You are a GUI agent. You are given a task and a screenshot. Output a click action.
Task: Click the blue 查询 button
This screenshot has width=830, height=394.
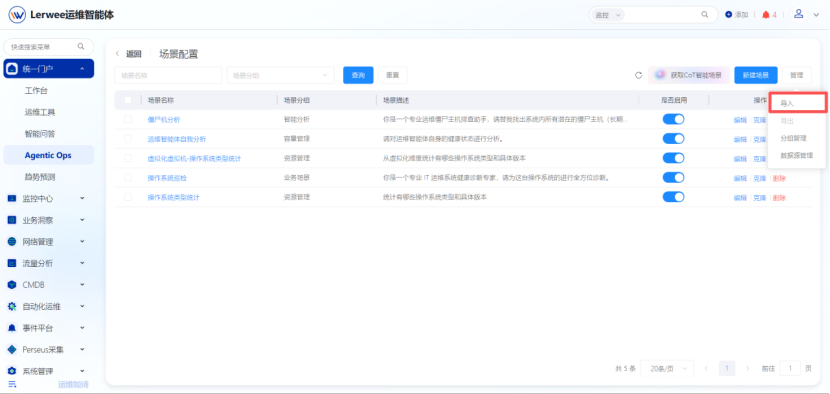pos(358,75)
